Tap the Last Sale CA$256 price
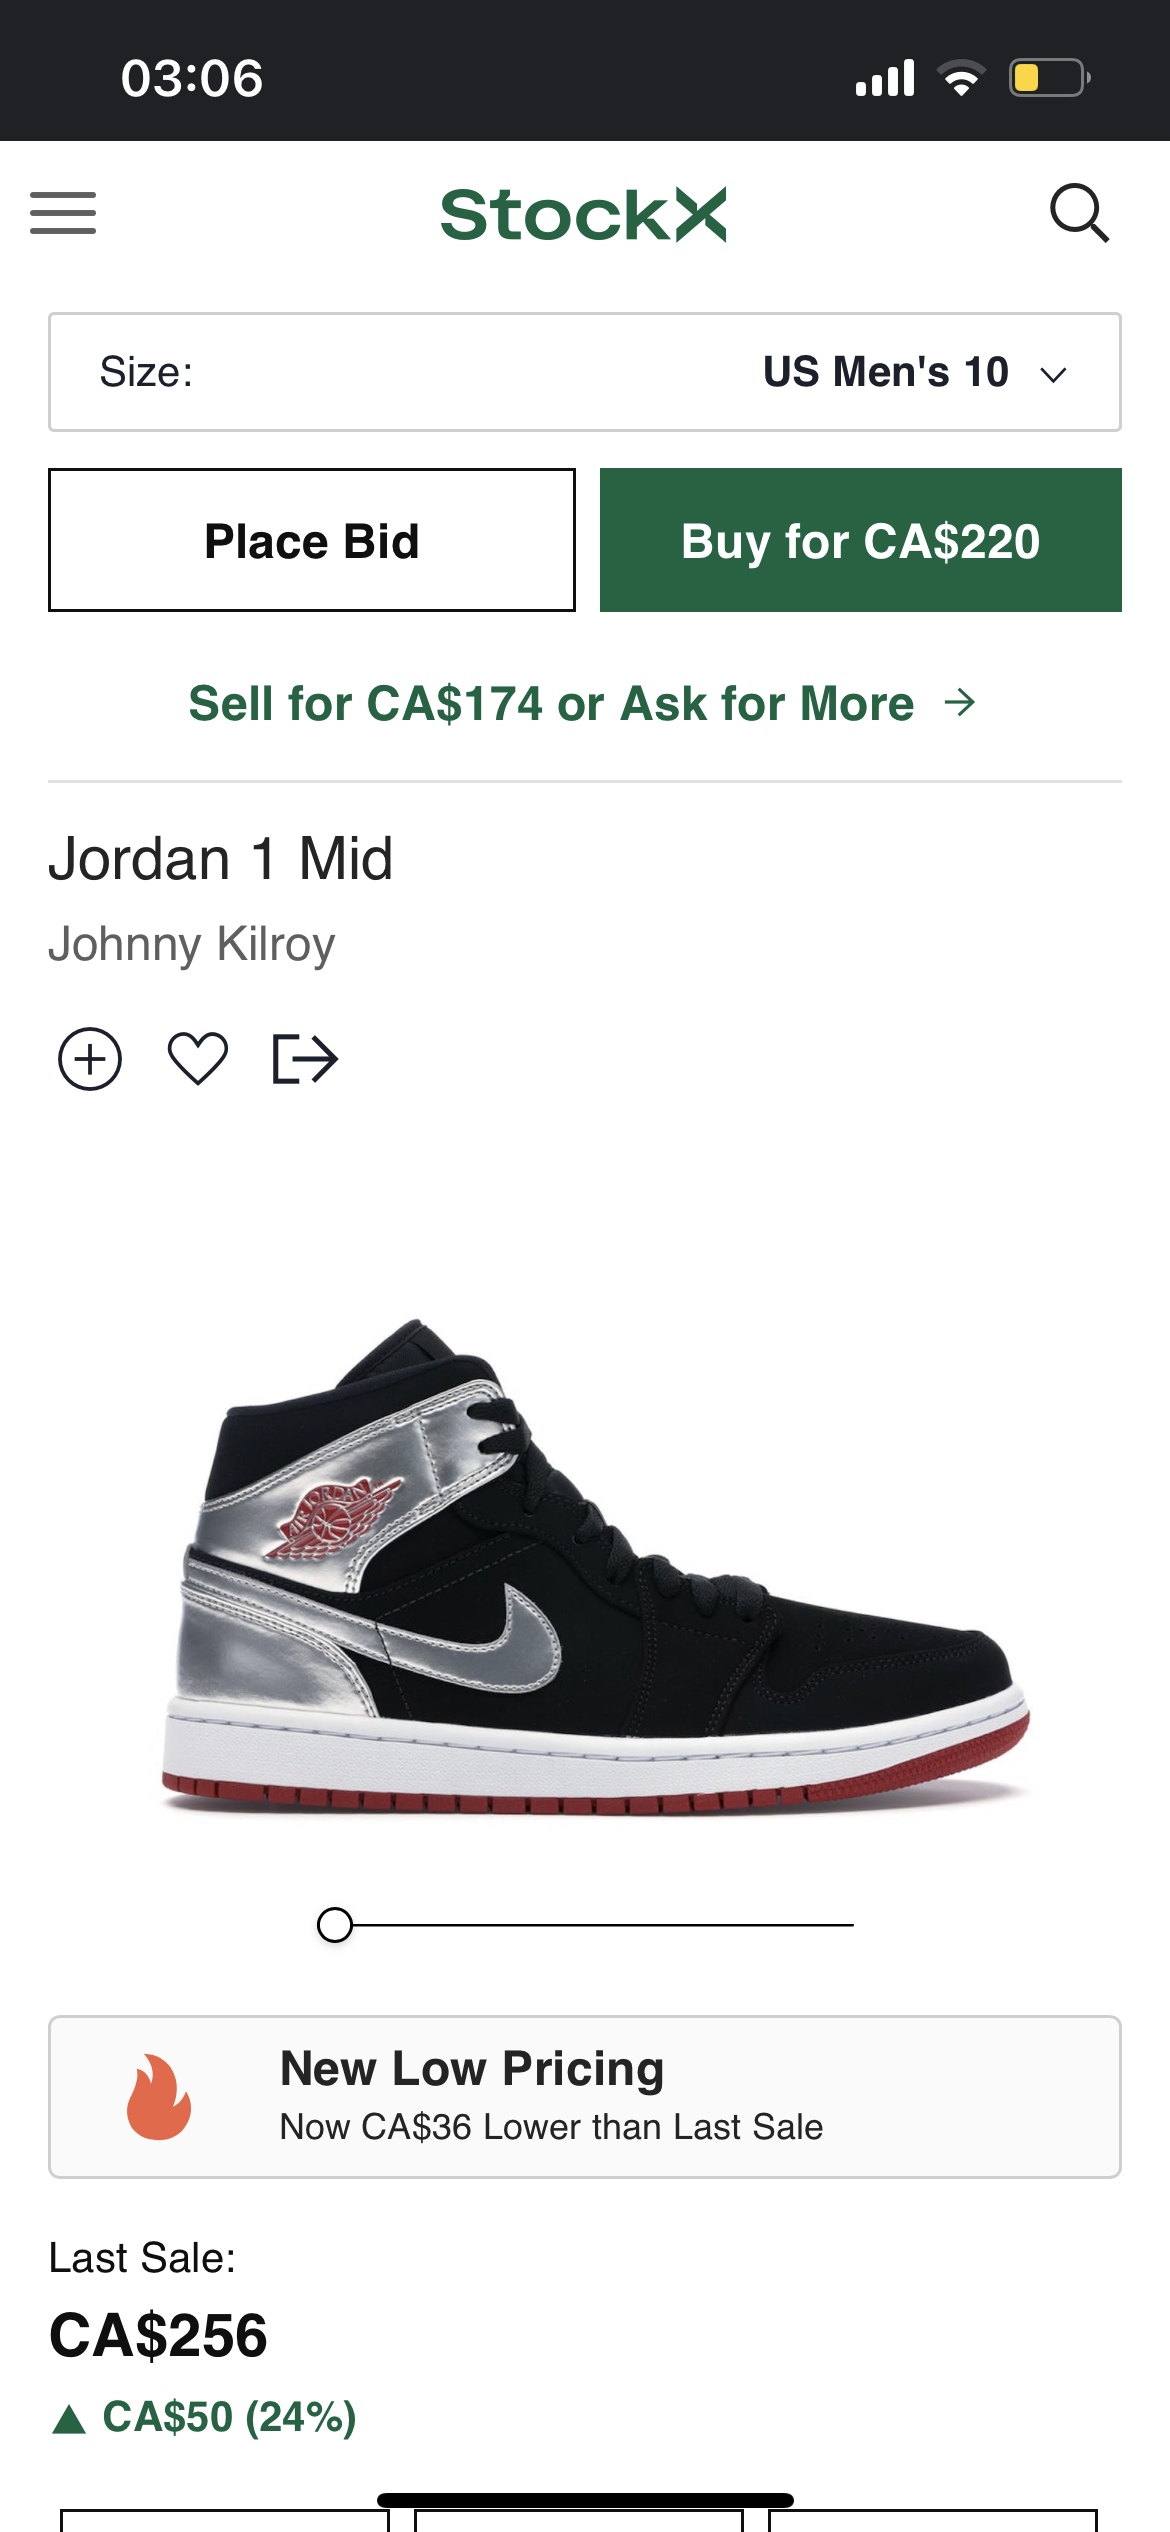 (x=158, y=2336)
